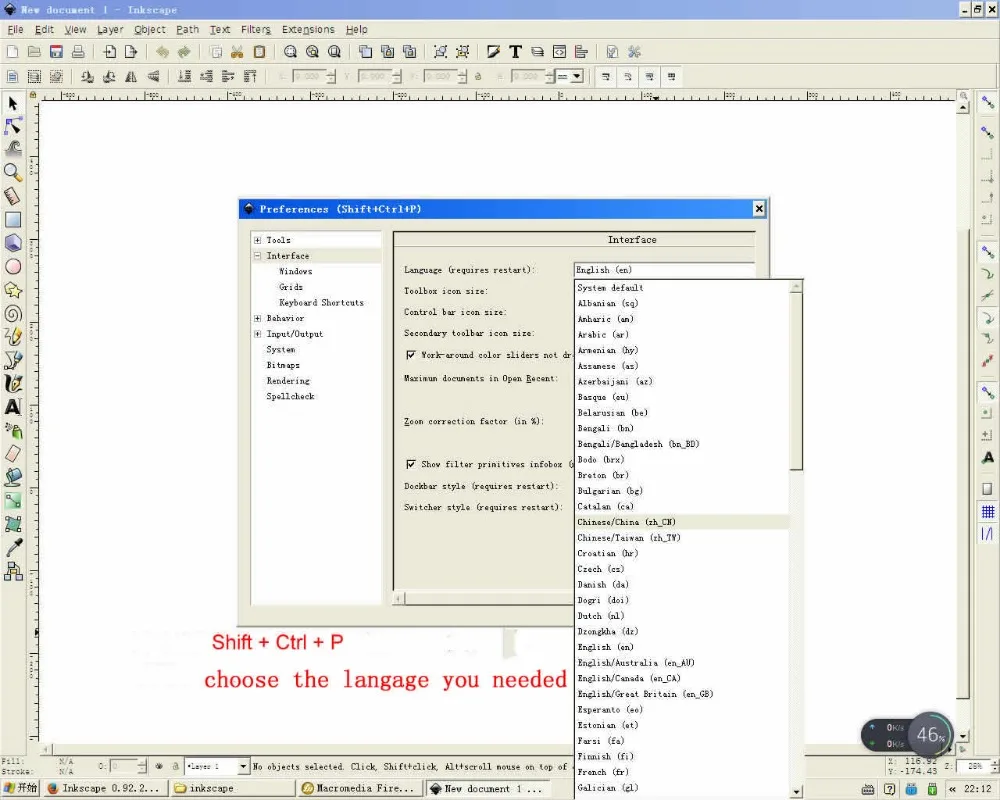Select the Bezier pen tool
This screenshot has height=800, width=1000.
point(13,360)
